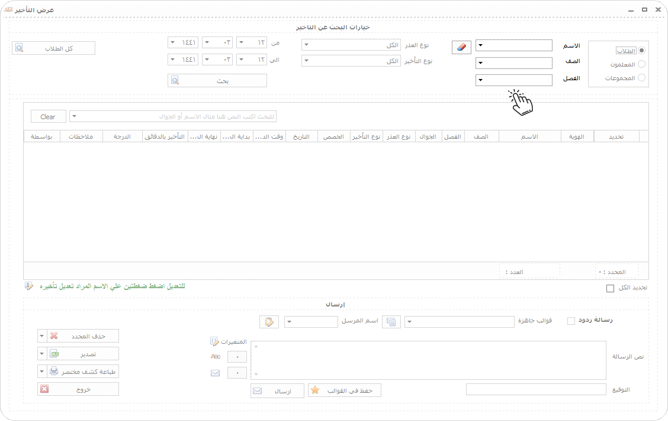Screen dimensions: 668x421
Task: Click the pencil icon next to sender name
Action: (269, 322)
